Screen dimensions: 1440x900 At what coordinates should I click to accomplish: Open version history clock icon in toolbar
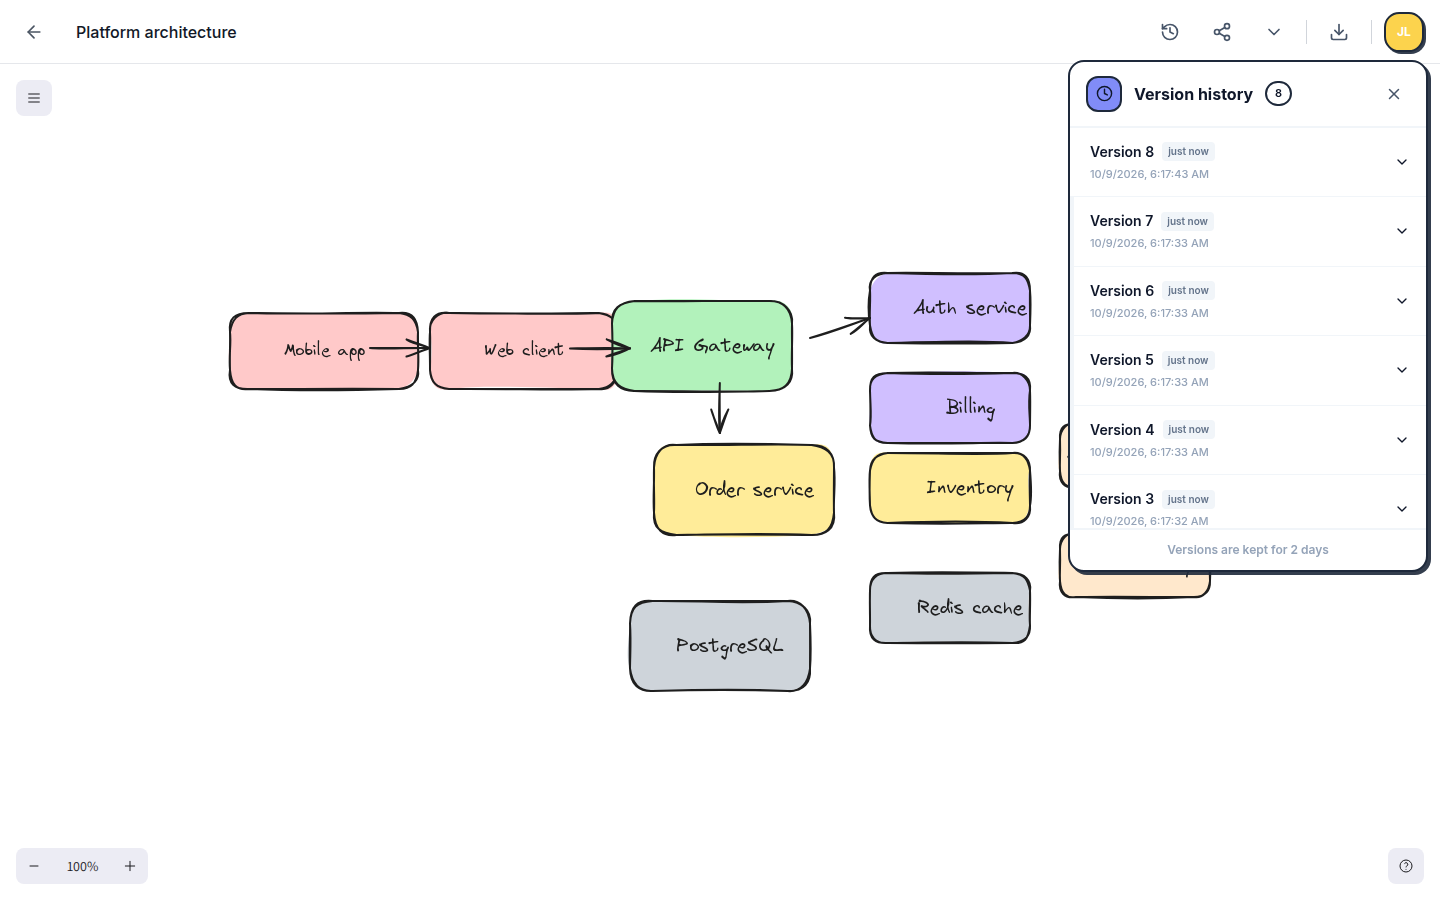coord(1170,32)
